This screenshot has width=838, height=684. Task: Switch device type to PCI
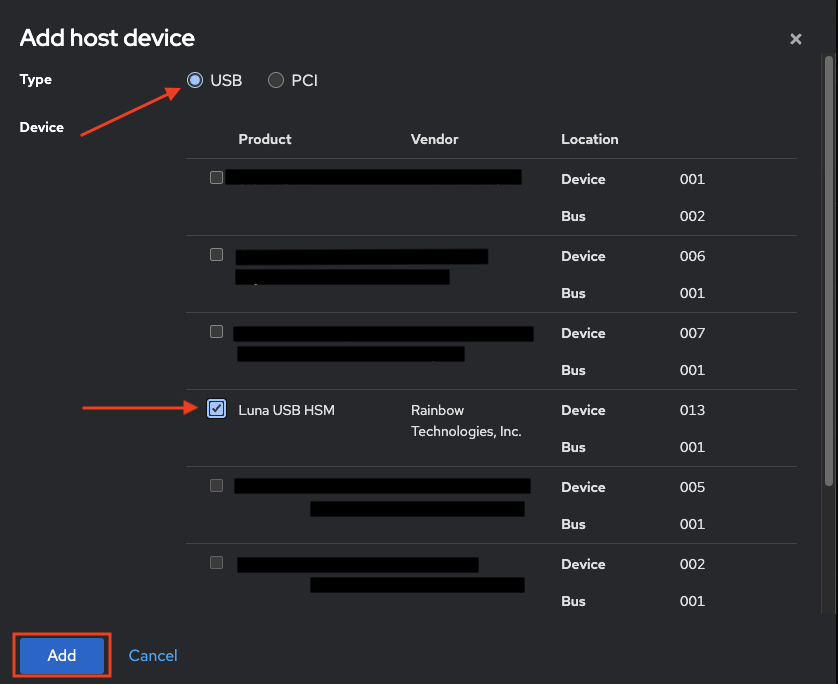click(276, 80)
